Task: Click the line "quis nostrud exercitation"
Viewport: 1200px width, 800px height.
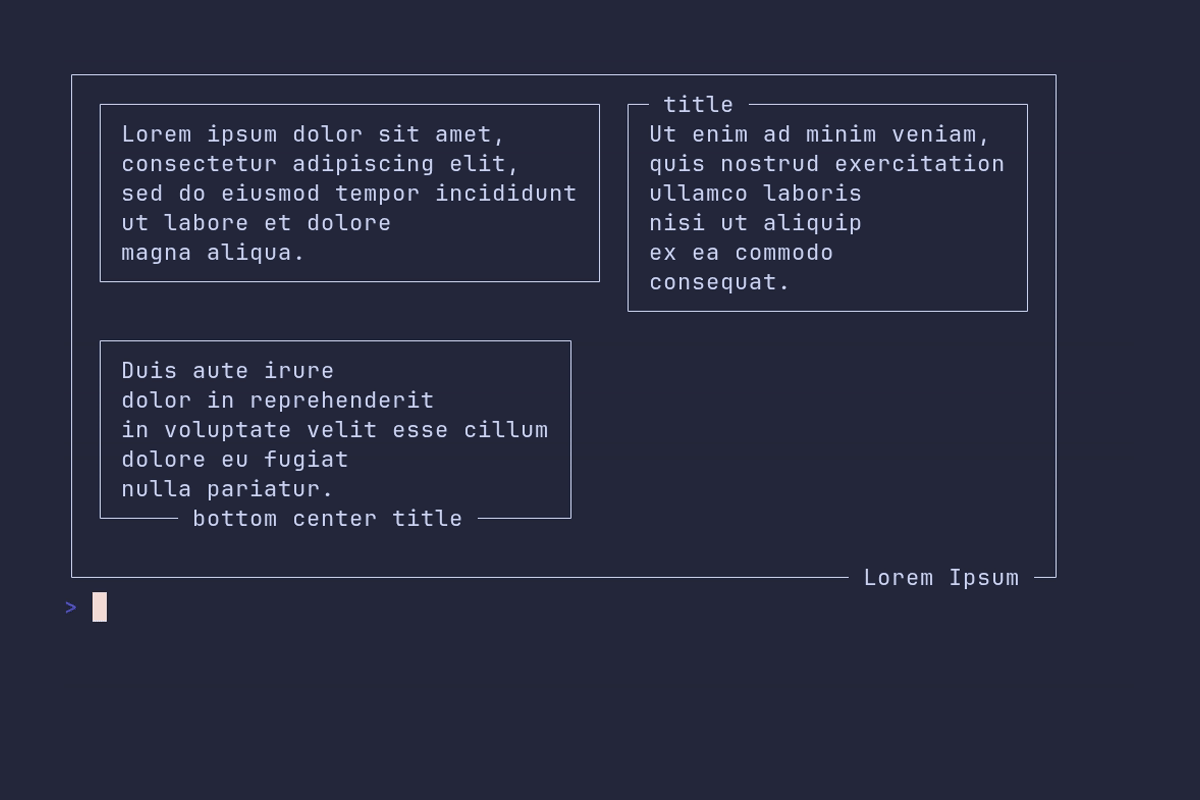Action: click(x=827, y=163)
